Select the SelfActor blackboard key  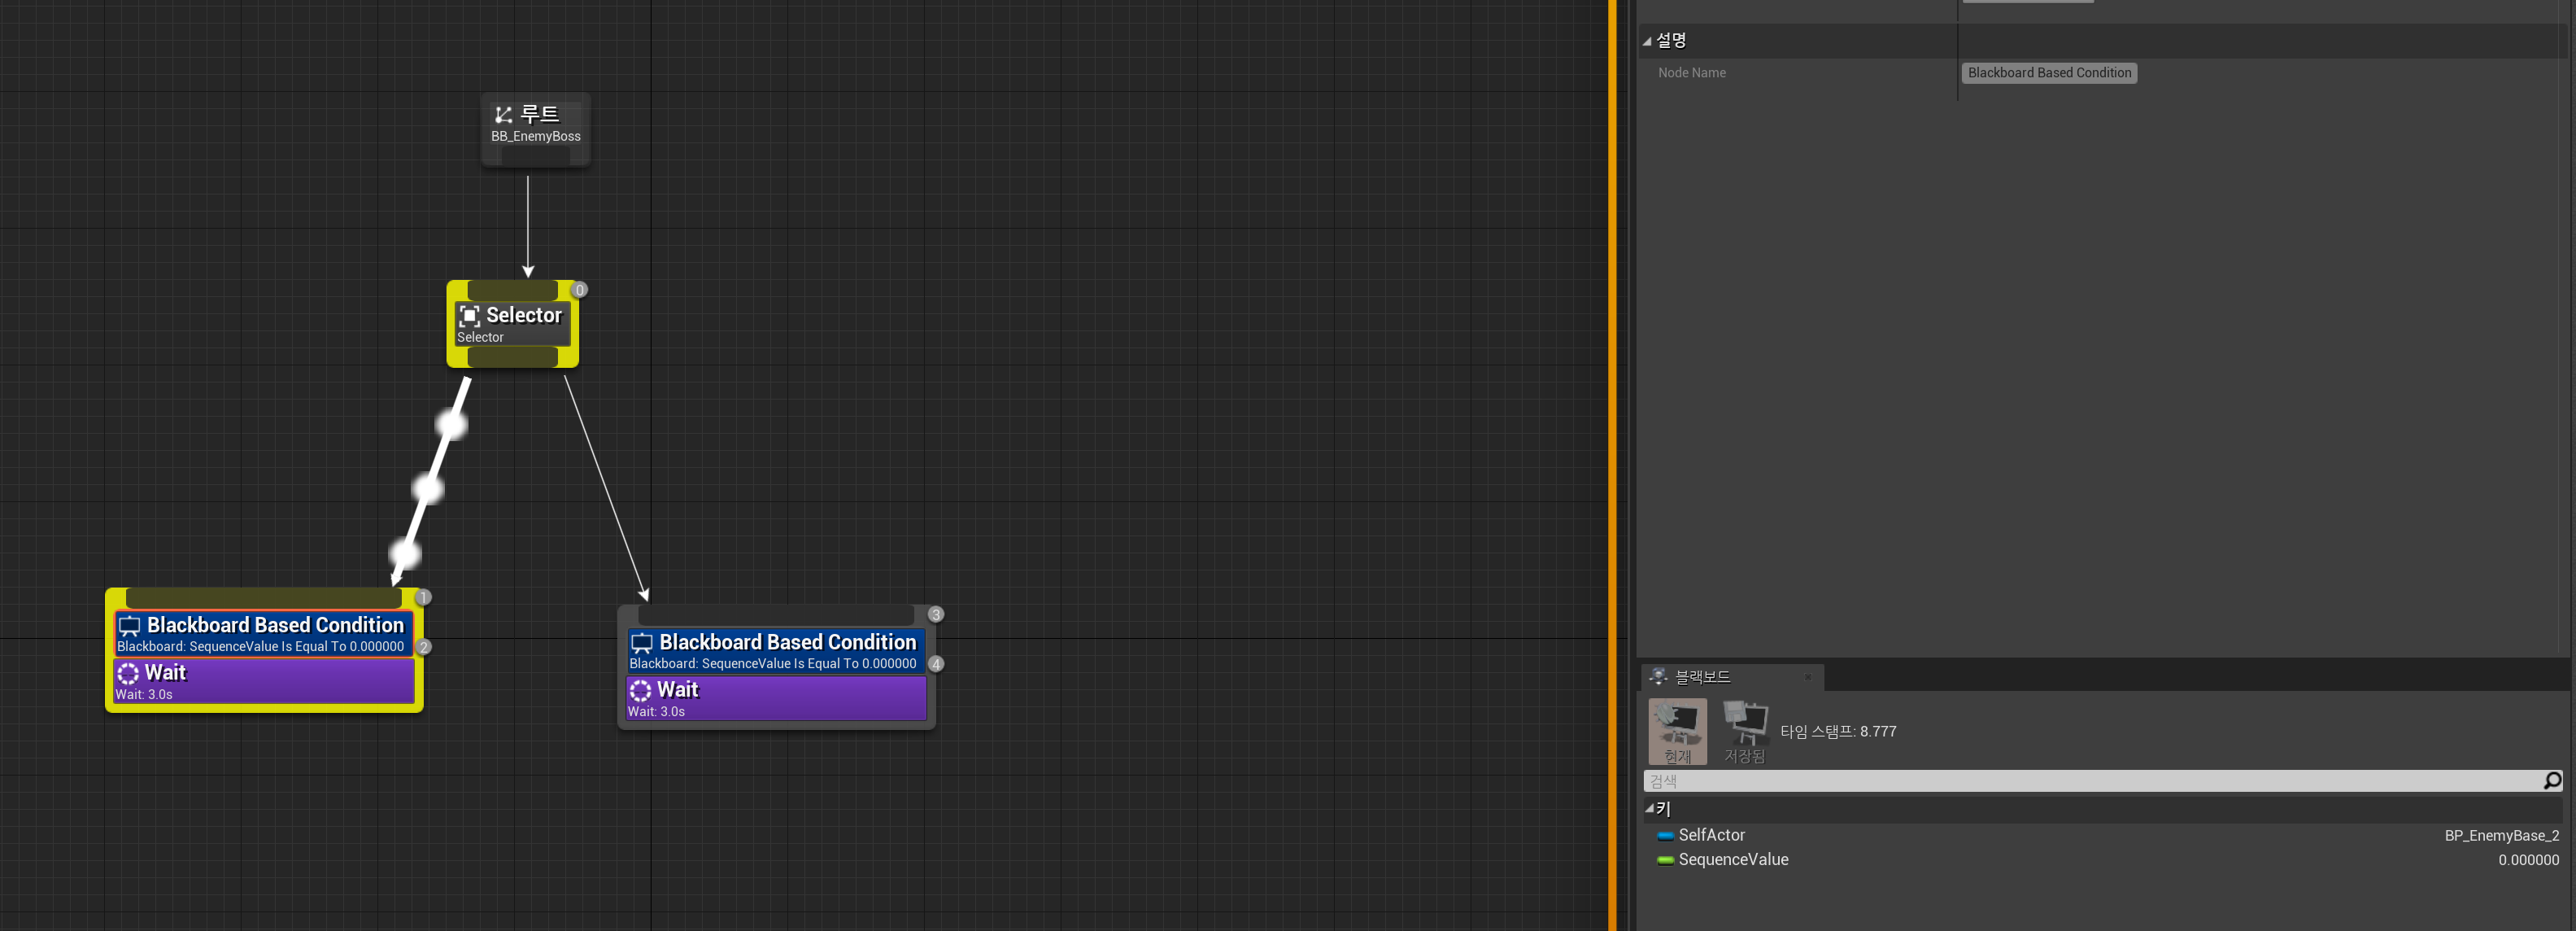coord(1711,835)
